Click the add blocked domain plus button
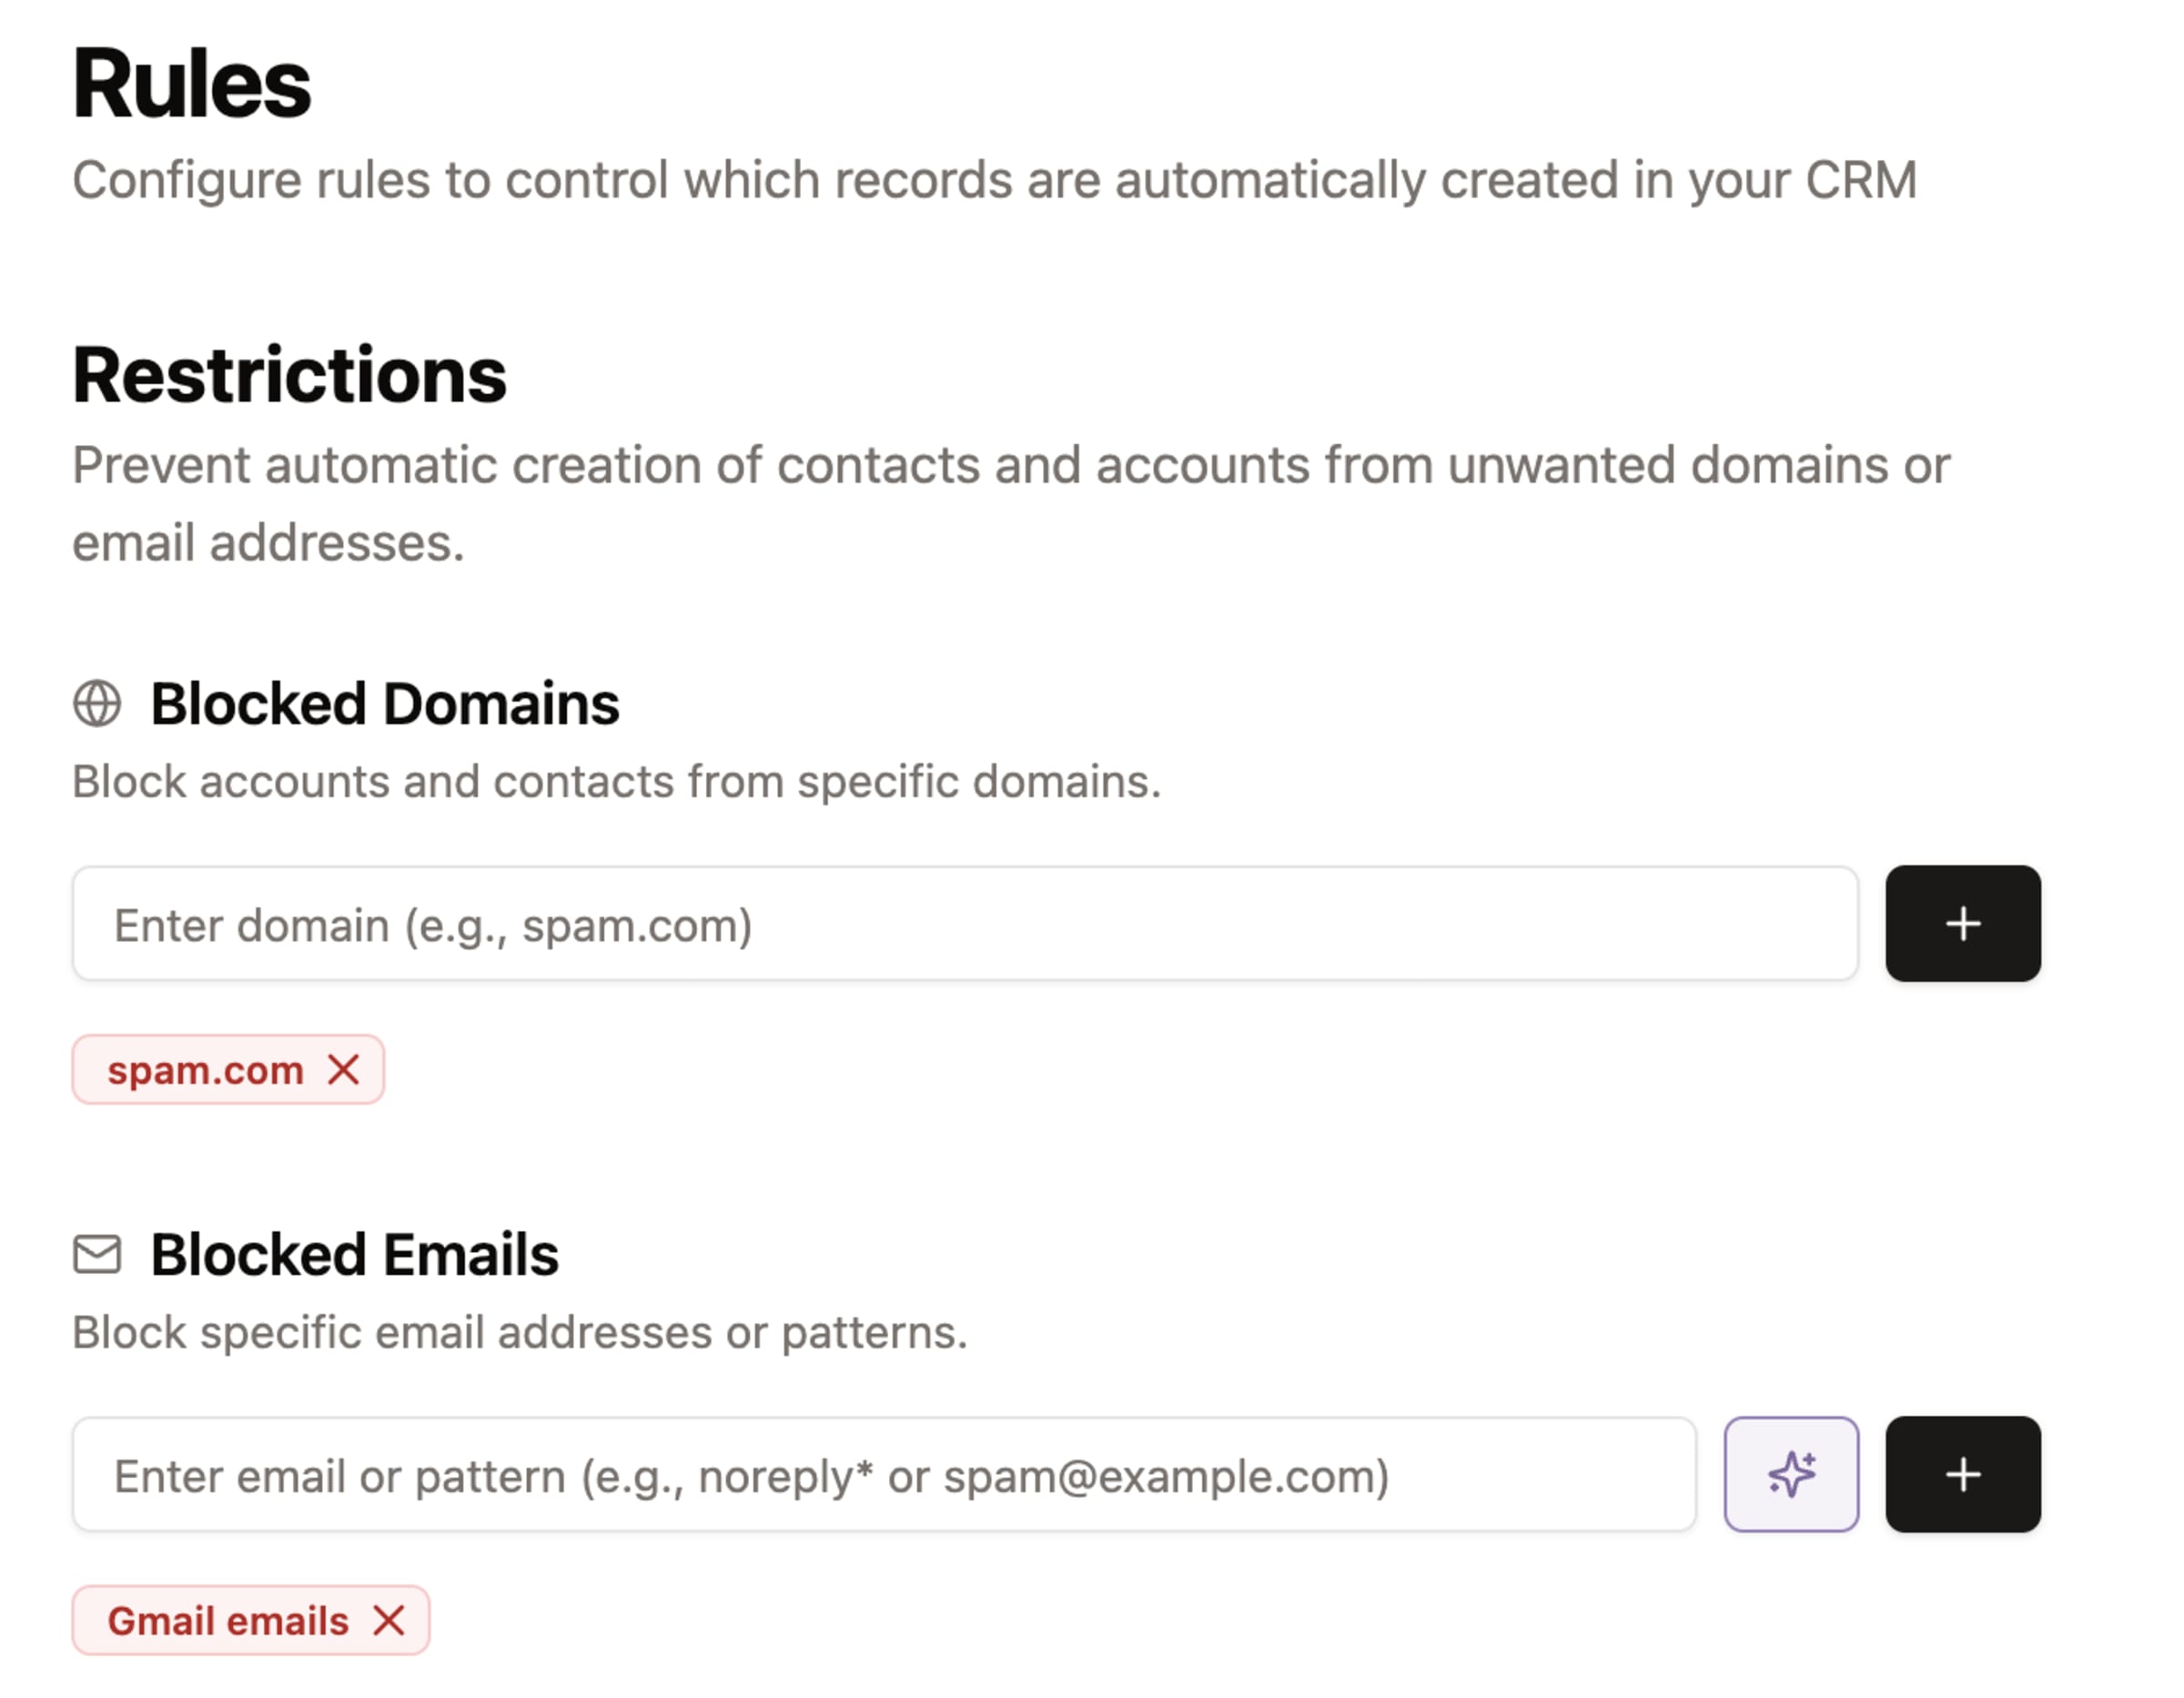 1962,923
